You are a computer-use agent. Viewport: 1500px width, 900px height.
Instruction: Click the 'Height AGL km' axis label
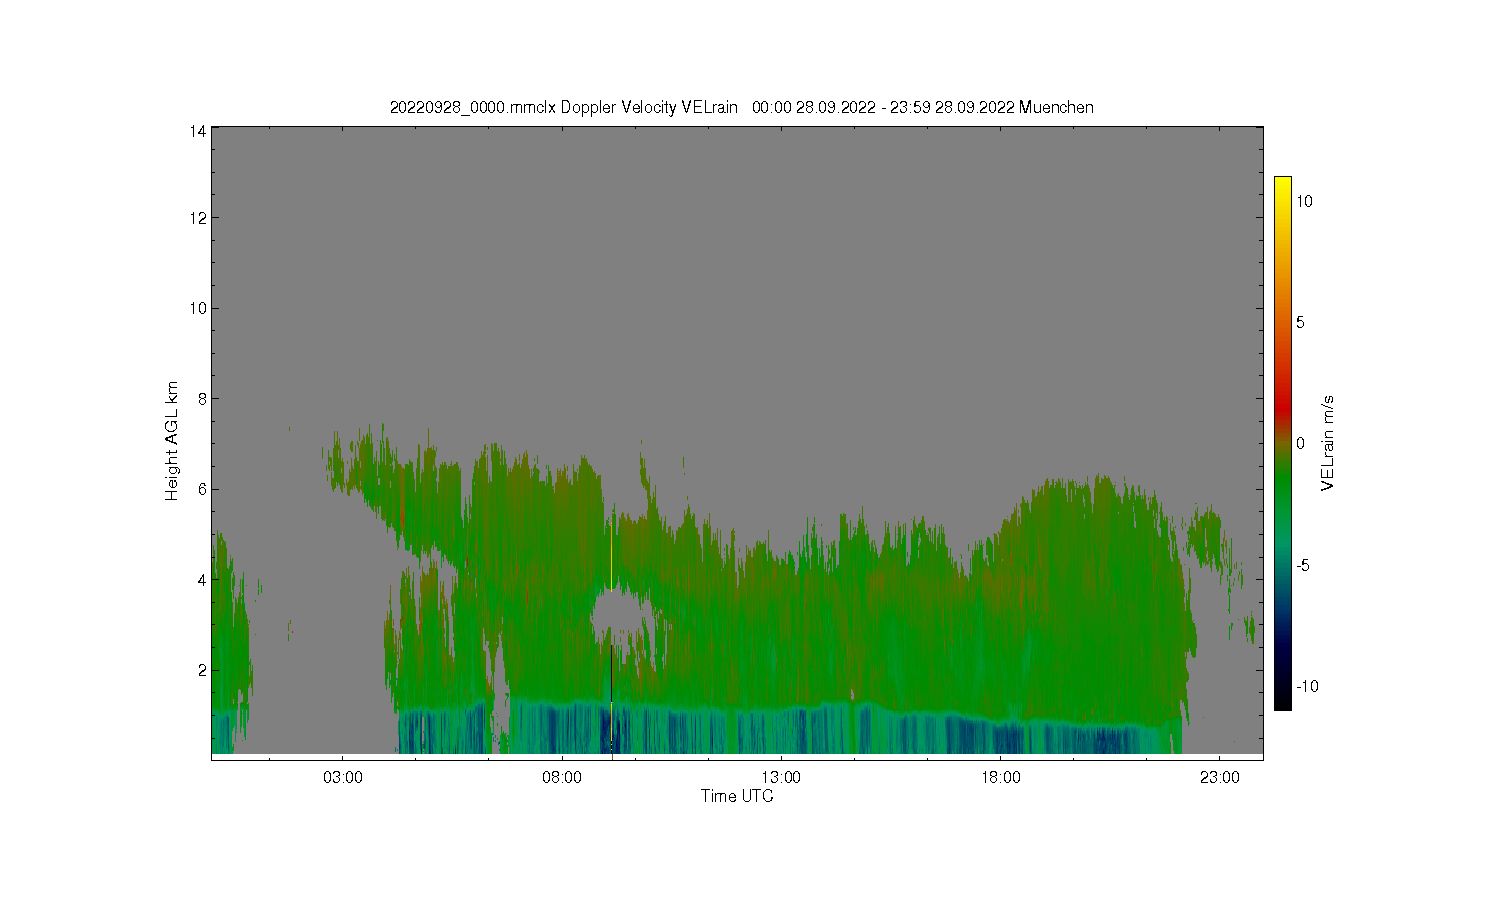click(172, 441)
